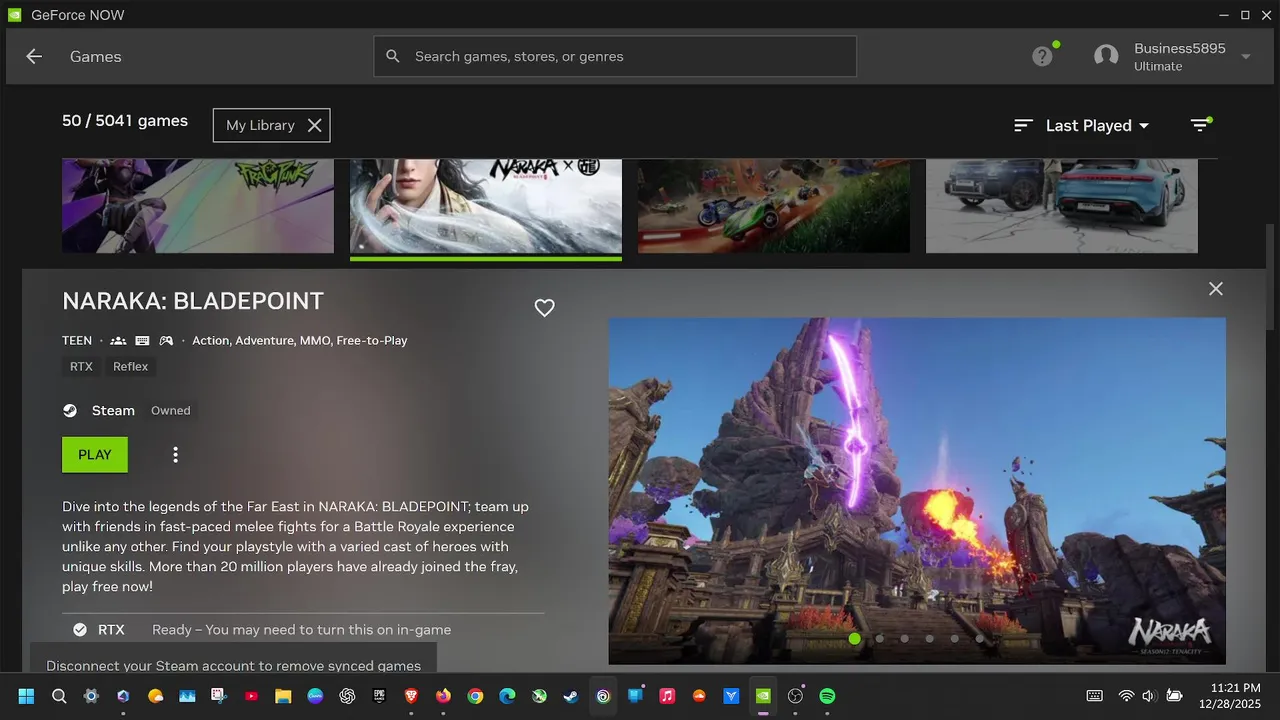Click the magnifier icon in search box
This screenshot has width=1280, height=720.
[393, 56]
